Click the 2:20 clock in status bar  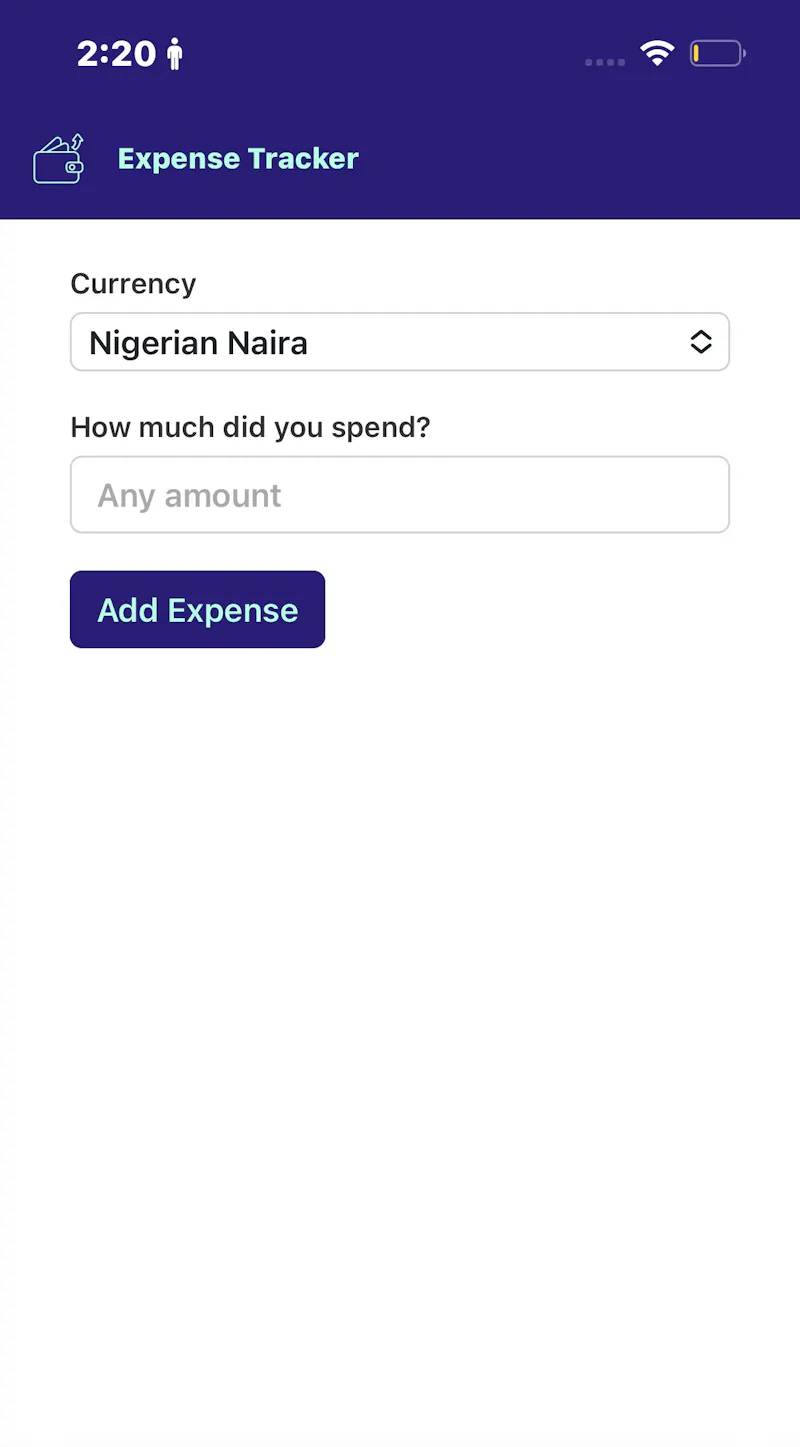point(116,53)
